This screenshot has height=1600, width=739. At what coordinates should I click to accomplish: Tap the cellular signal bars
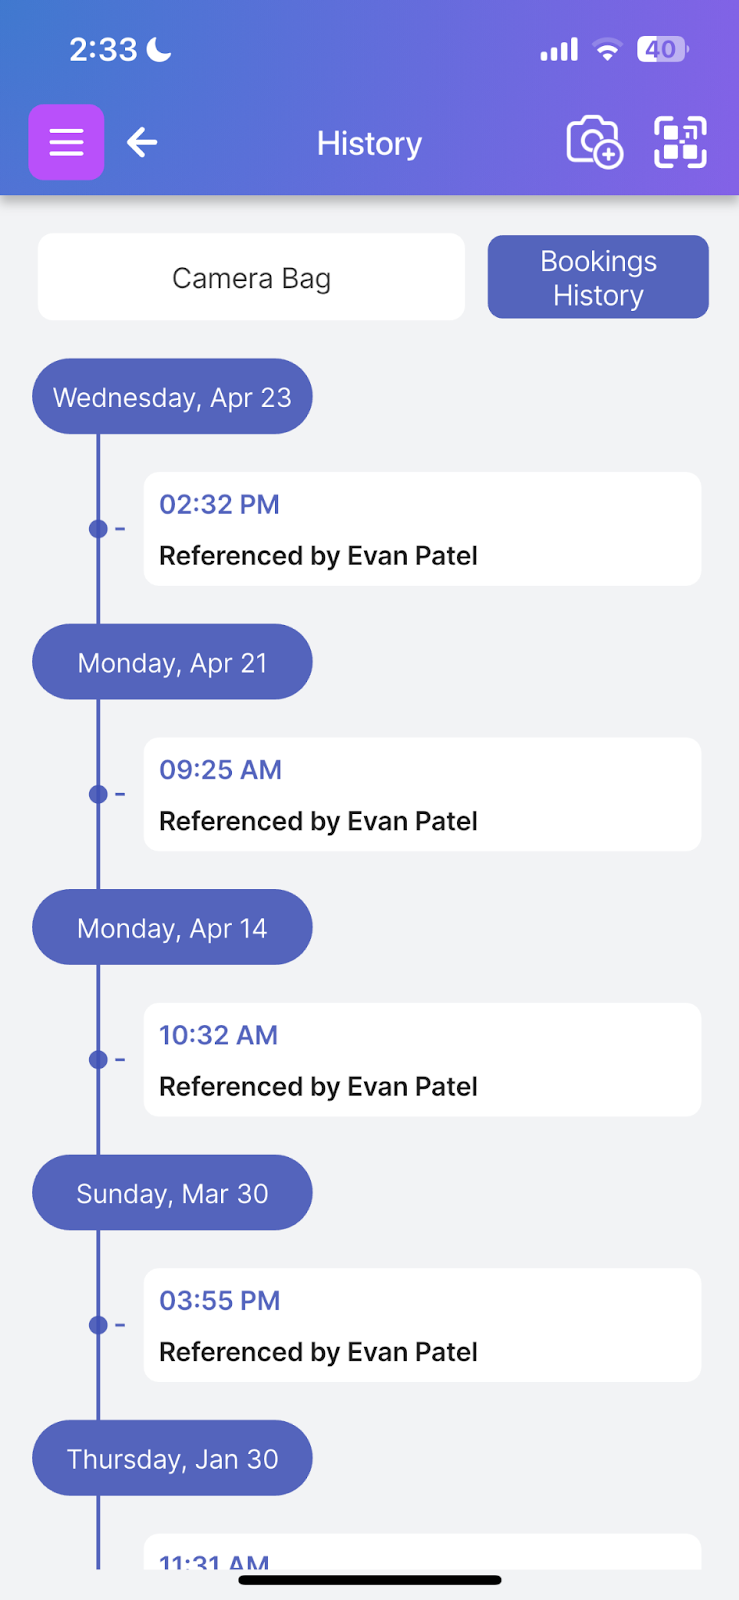[559, 50]
